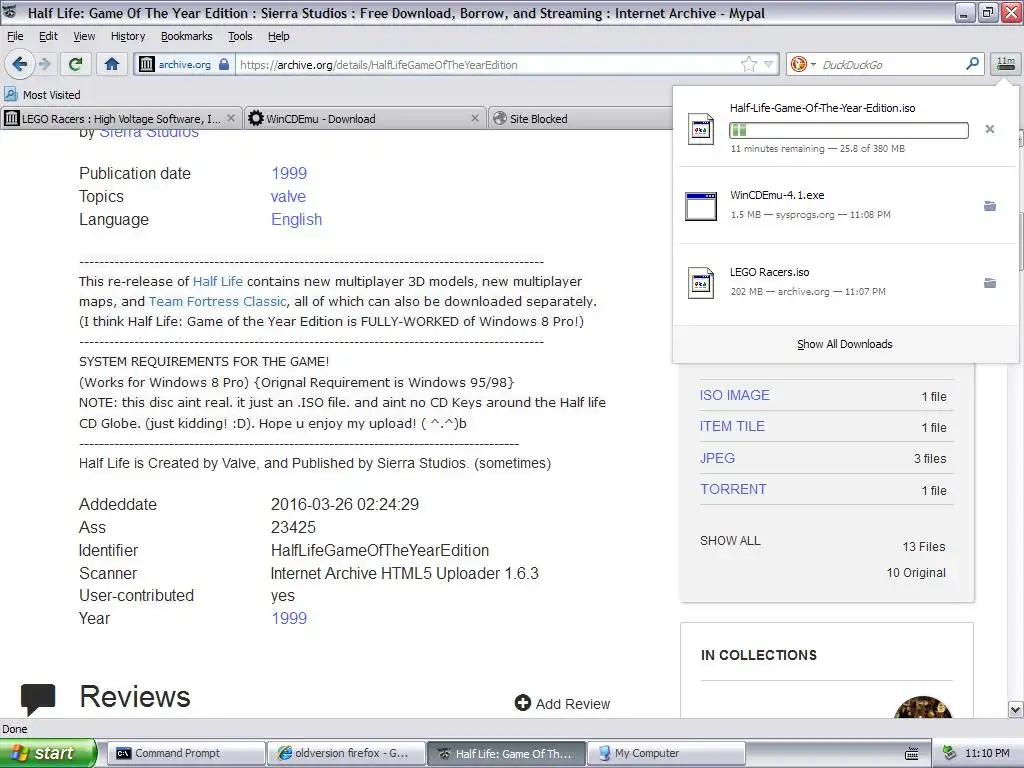
Task: Click the Add Review link text
Action: [x=573, y=703]
